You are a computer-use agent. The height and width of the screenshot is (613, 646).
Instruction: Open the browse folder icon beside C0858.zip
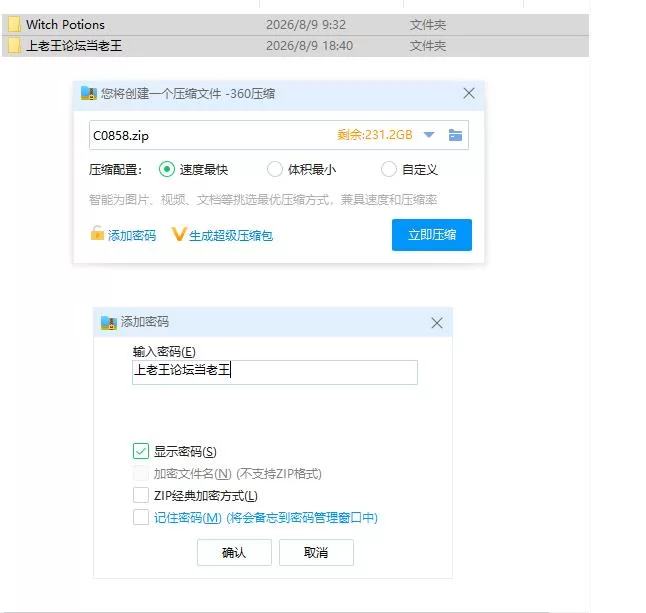[455, 135]
